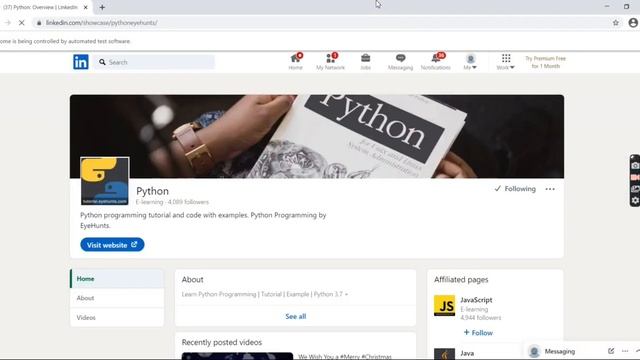Open the Home navigation icon

296,62
